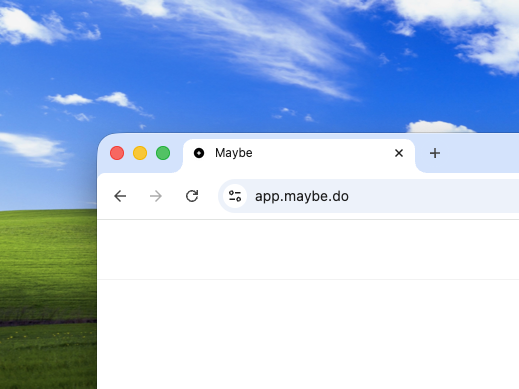Reload the app.maybe.do page

coord(192,196)
